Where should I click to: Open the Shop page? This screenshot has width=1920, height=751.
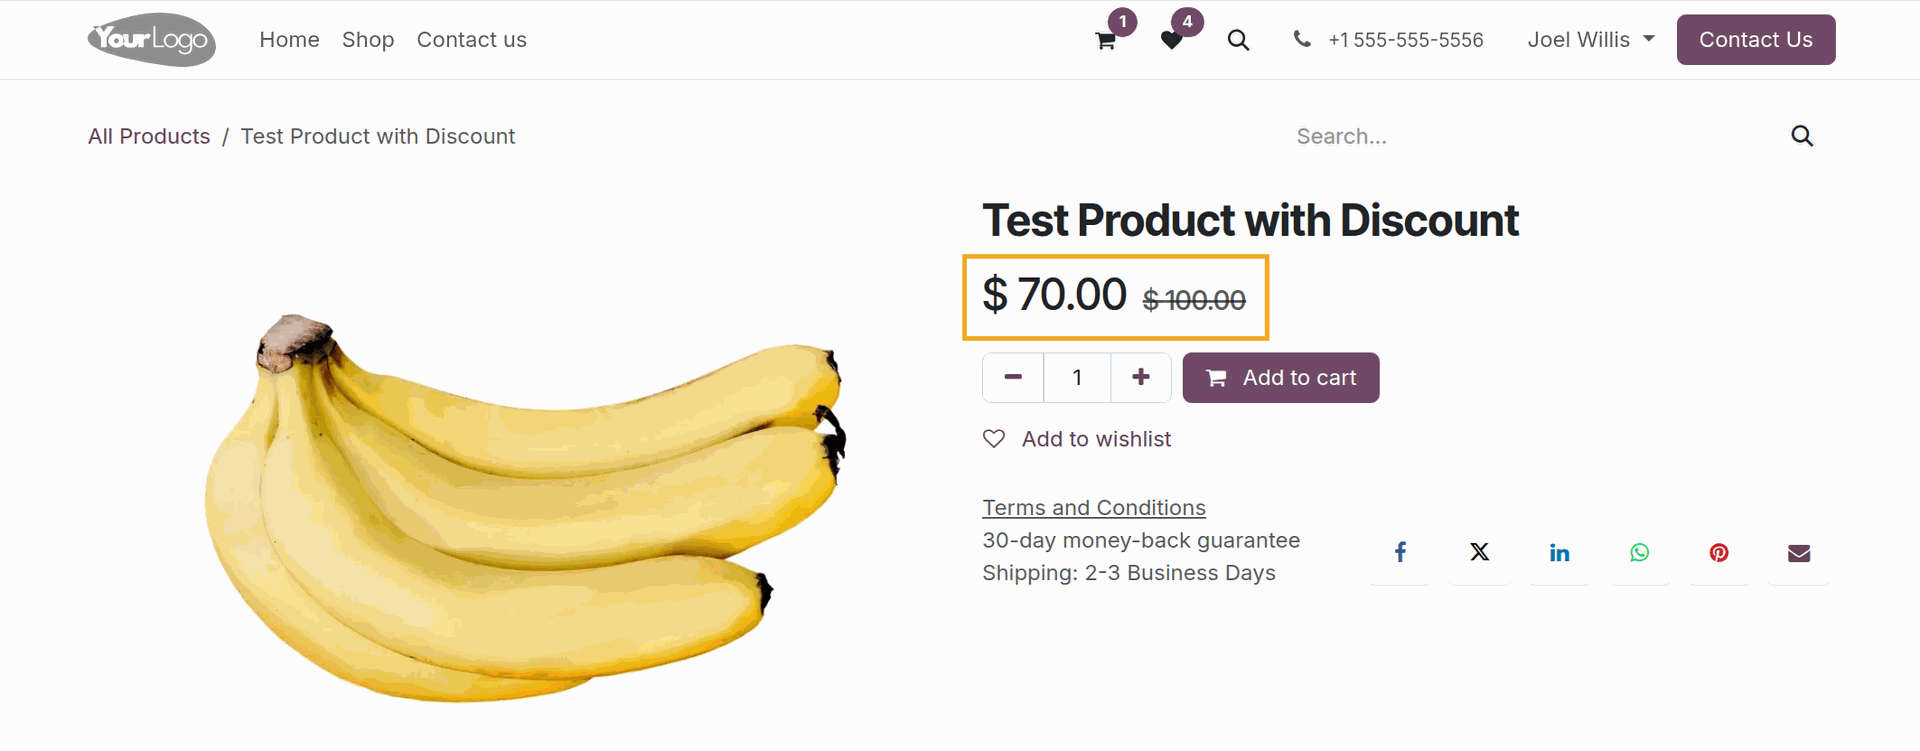click(368, 40)
